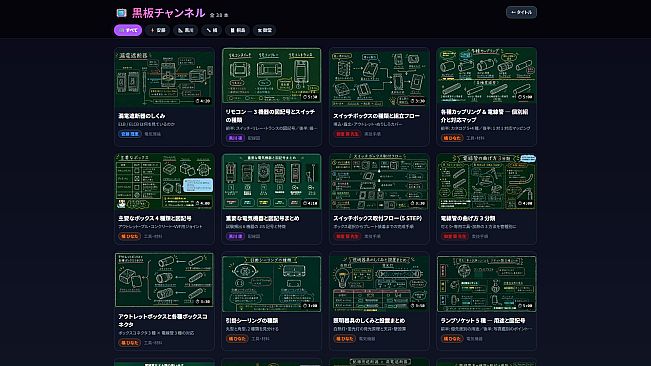Screen dimensions: 651x366
Task: Click duration badge on 漏電遮断器のしくみ thumbnail
Action: (x=203, y=101)
